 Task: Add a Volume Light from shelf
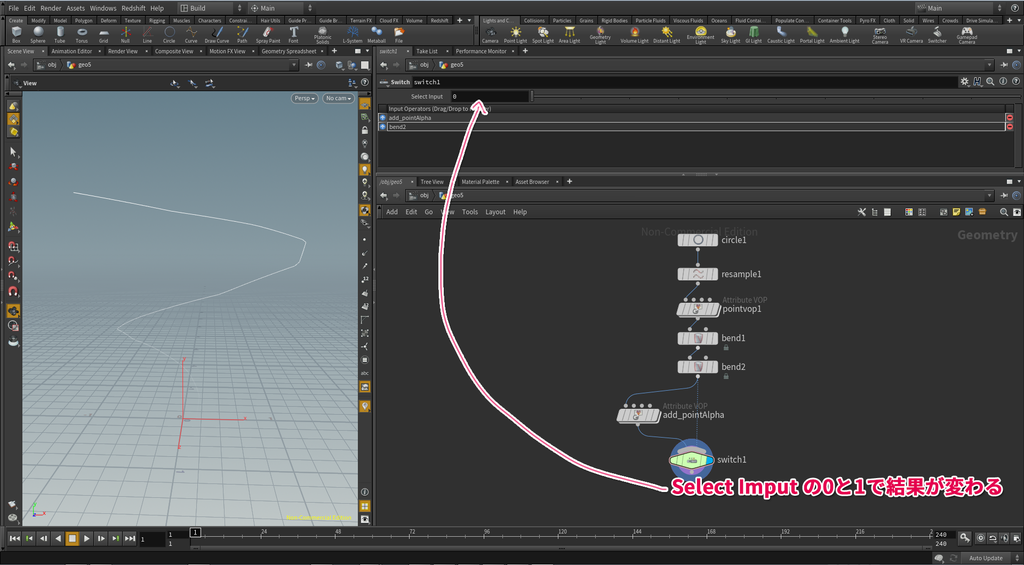coord(634,35)
